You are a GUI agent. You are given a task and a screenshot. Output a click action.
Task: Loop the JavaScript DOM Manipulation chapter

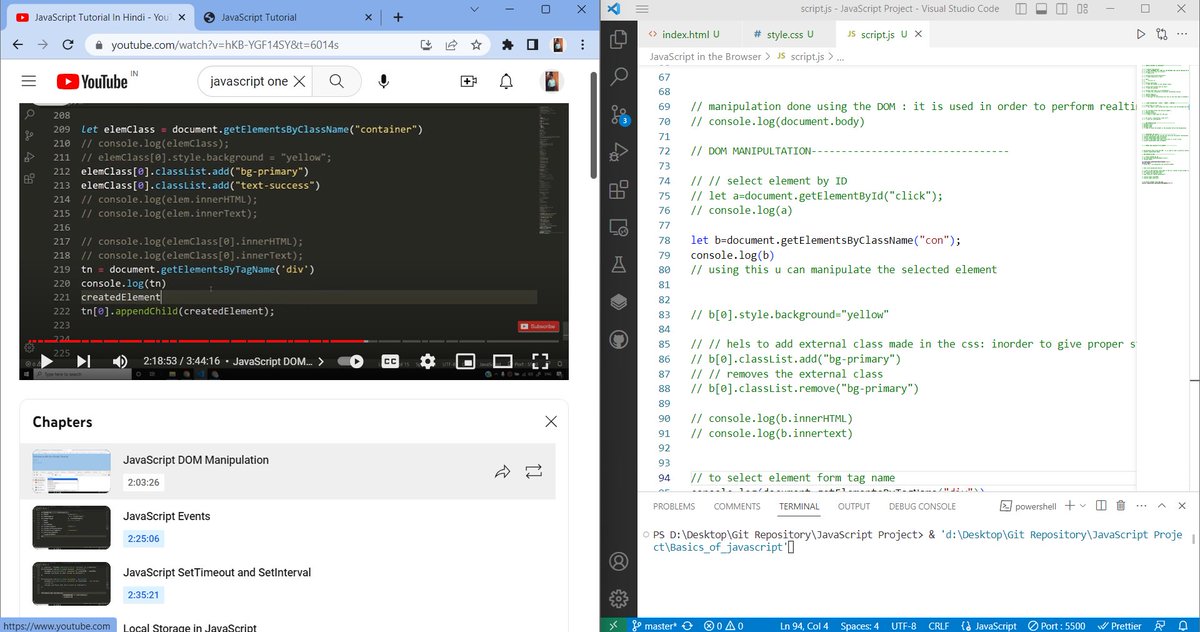click(x=532, y=470)
